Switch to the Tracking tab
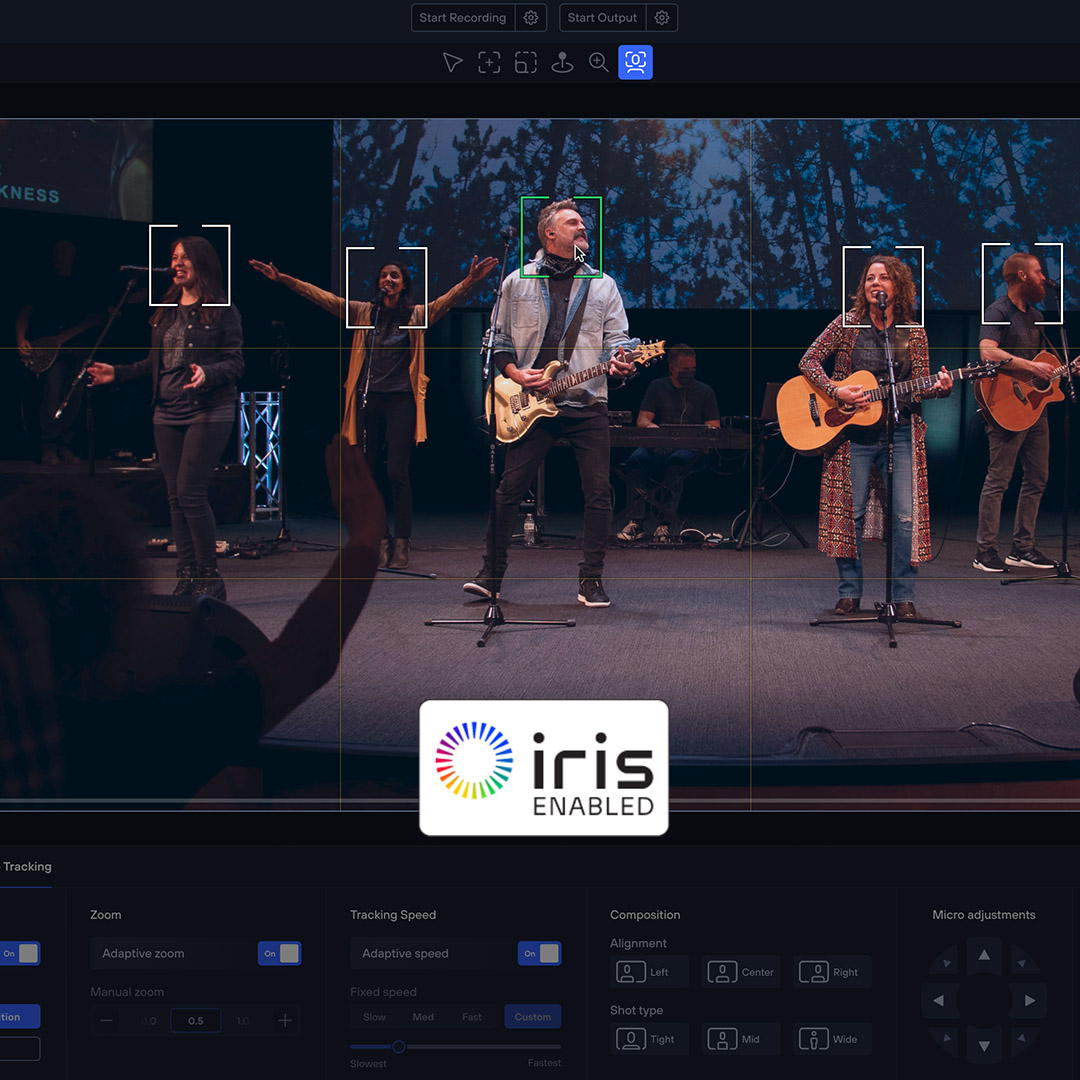 point(27,867)
